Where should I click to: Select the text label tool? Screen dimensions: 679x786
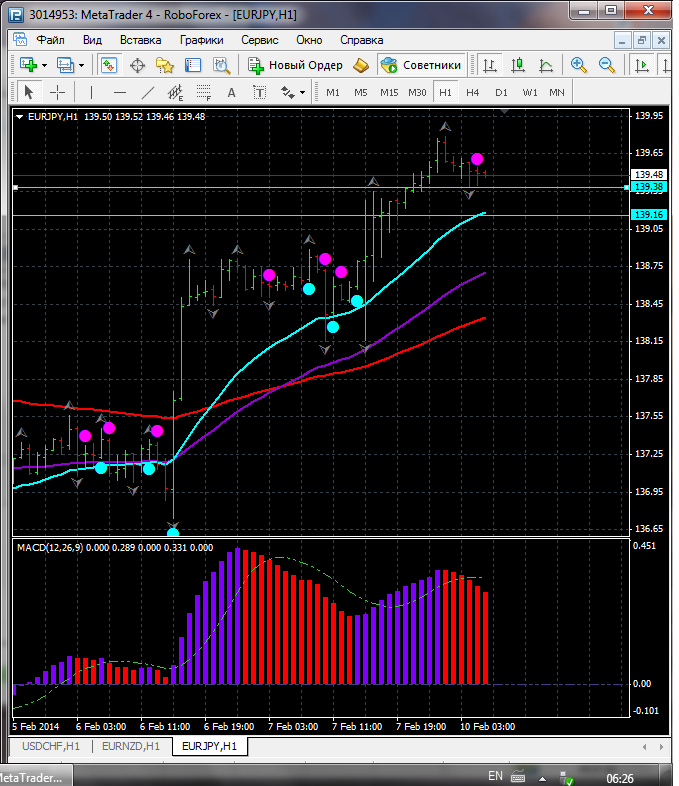(260, 92)
